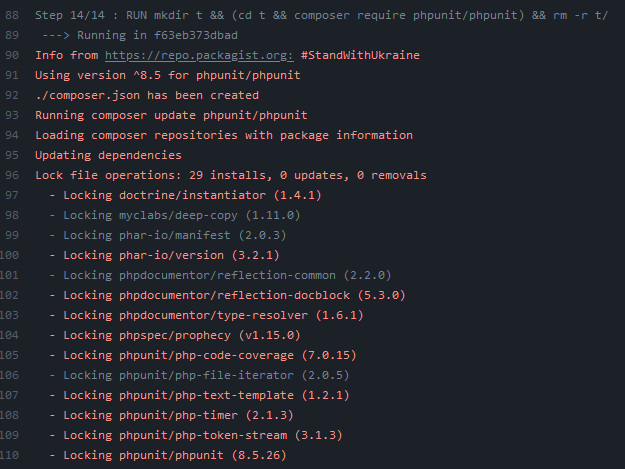Click line number 91 in gutter
Screen dimensions: 625x469
(x=12, y=75)
